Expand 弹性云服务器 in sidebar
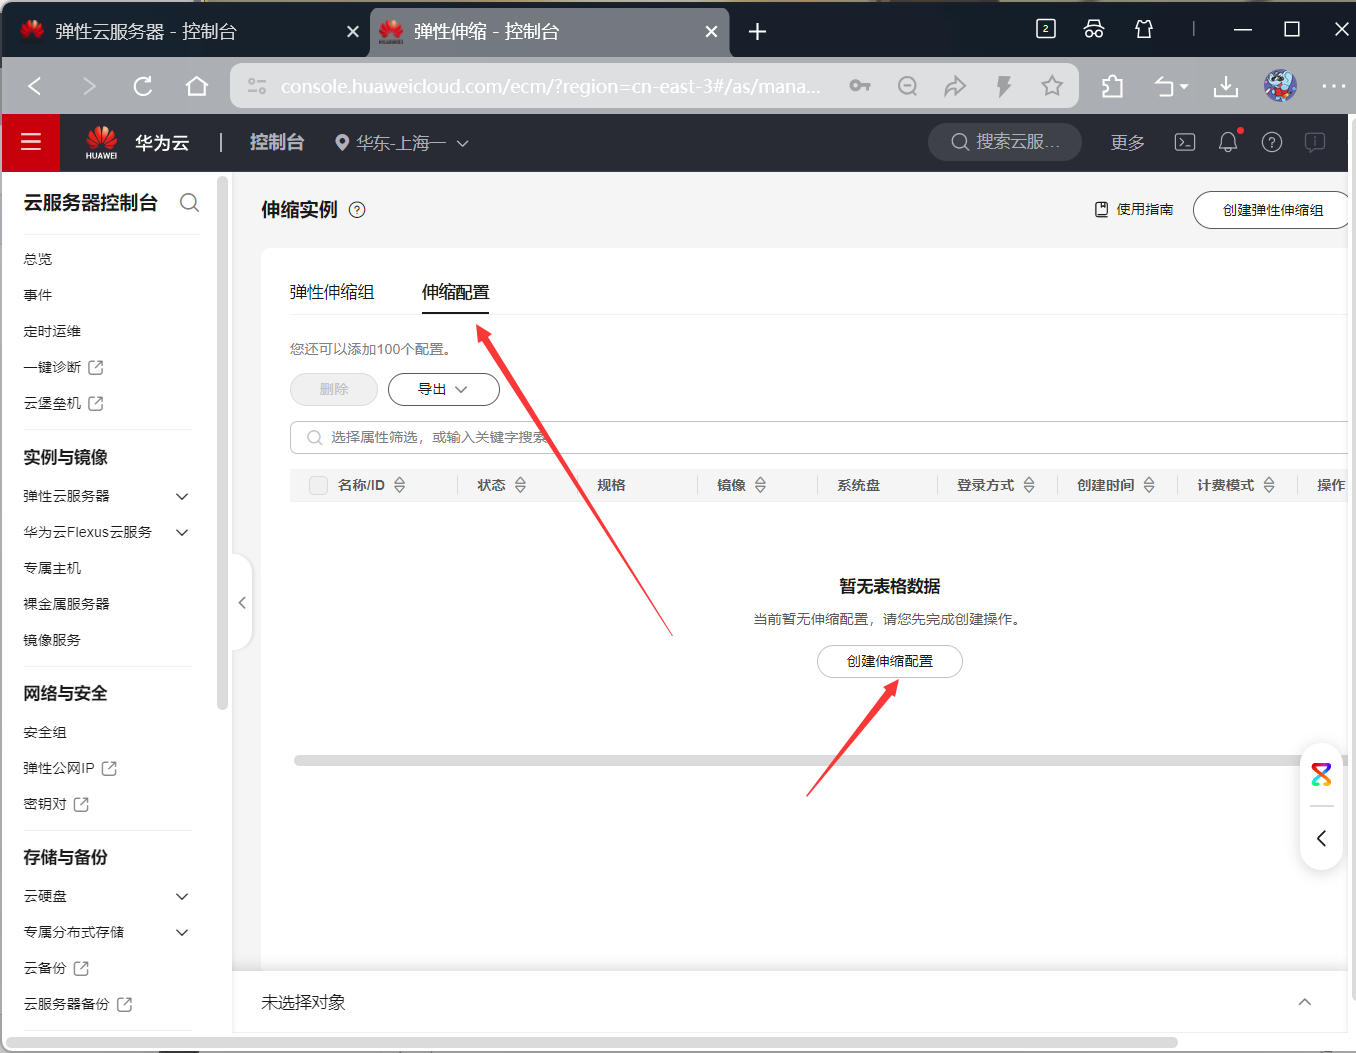This screenshot has width=1356, height=1053. coord(182,496)
